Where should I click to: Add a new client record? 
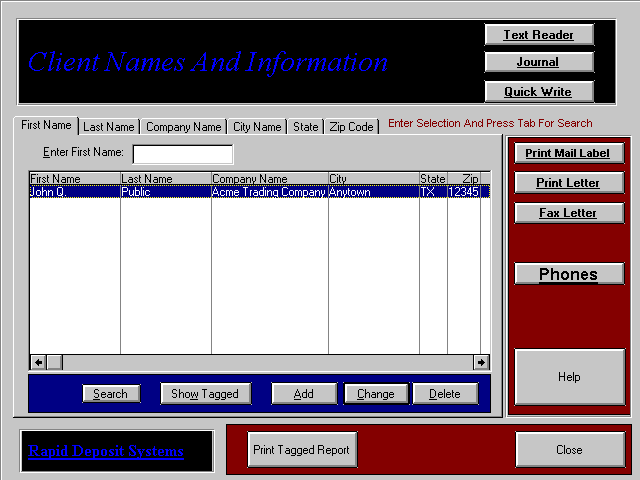[x=303, y=394]
